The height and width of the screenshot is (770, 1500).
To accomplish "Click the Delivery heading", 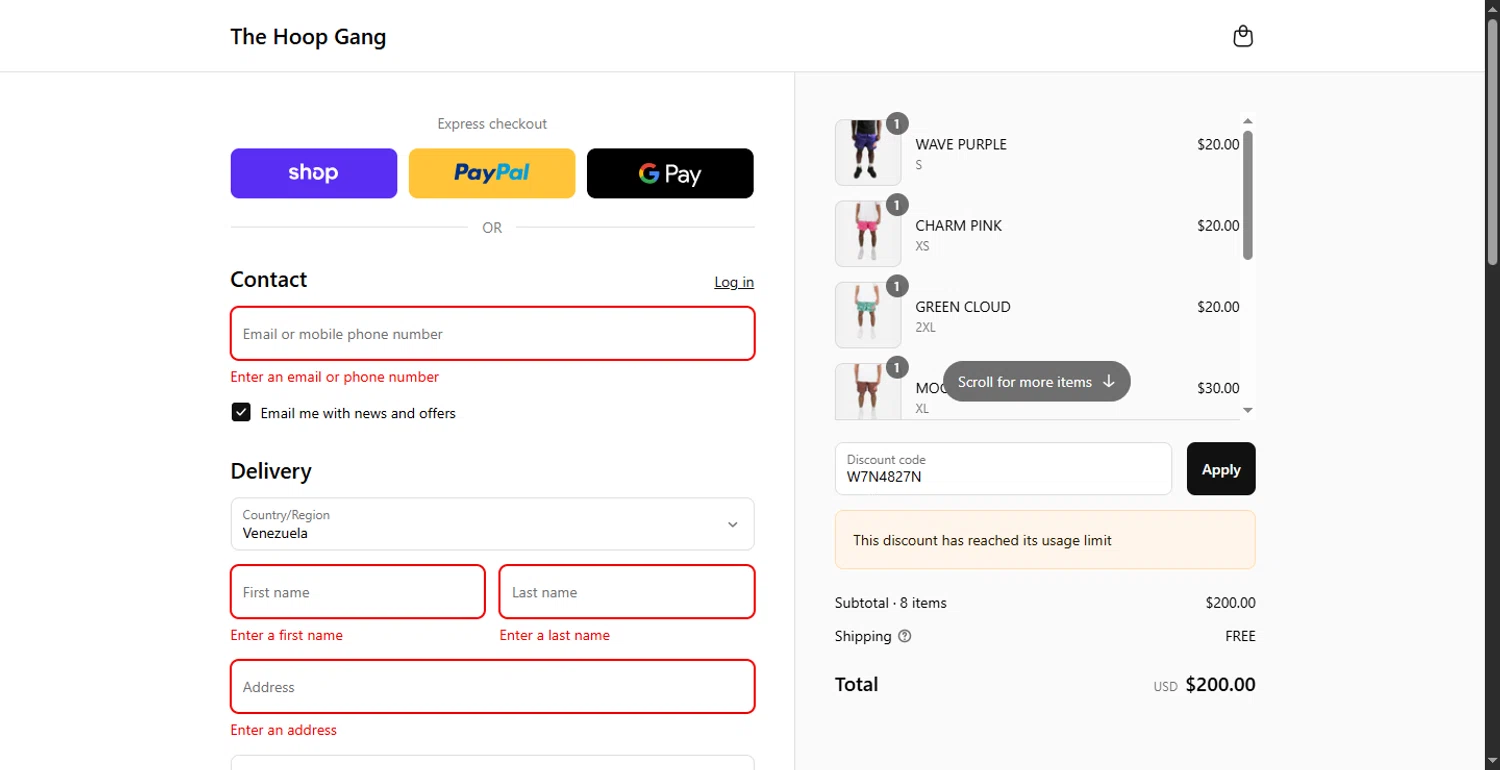I will 271,471.
